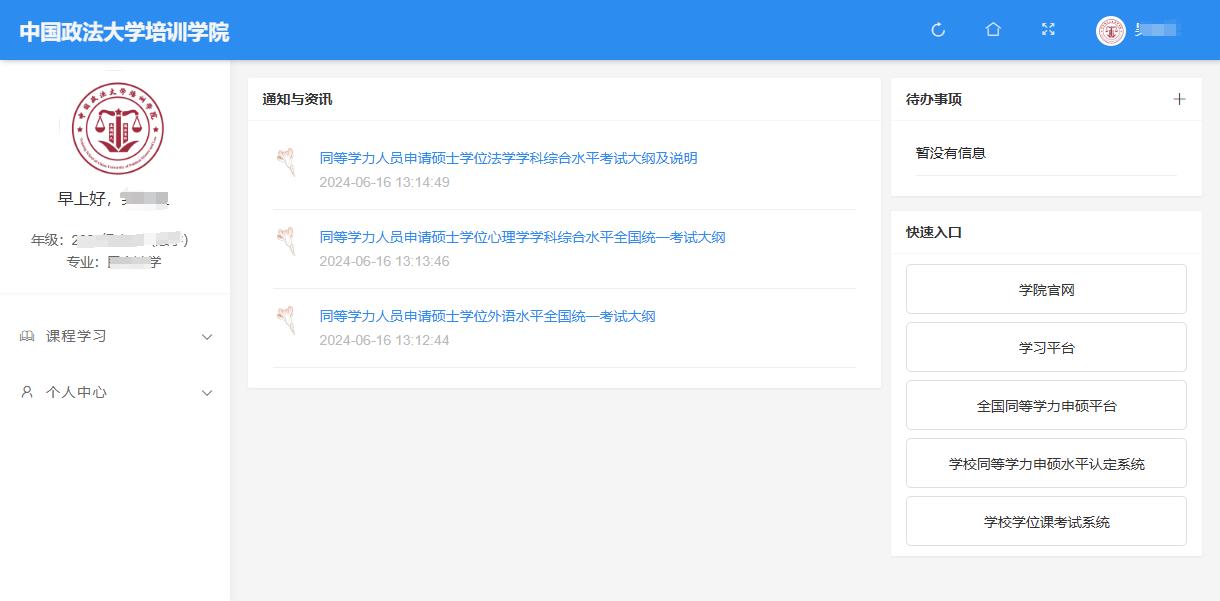Click the university emblem in the sidebar
Image resolution: width=1220 pixels, height=601 pixels.
[118, 129]
